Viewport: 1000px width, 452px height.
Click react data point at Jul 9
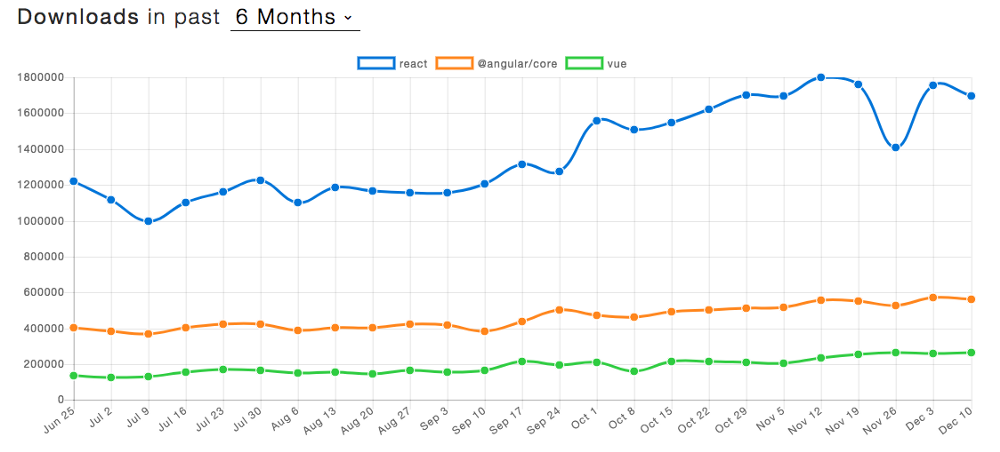coord(148,221)
